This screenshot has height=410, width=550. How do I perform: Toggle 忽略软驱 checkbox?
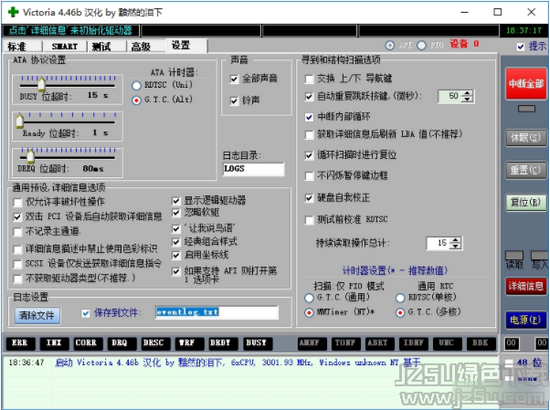pyautogui.click(x=176, y=213)
